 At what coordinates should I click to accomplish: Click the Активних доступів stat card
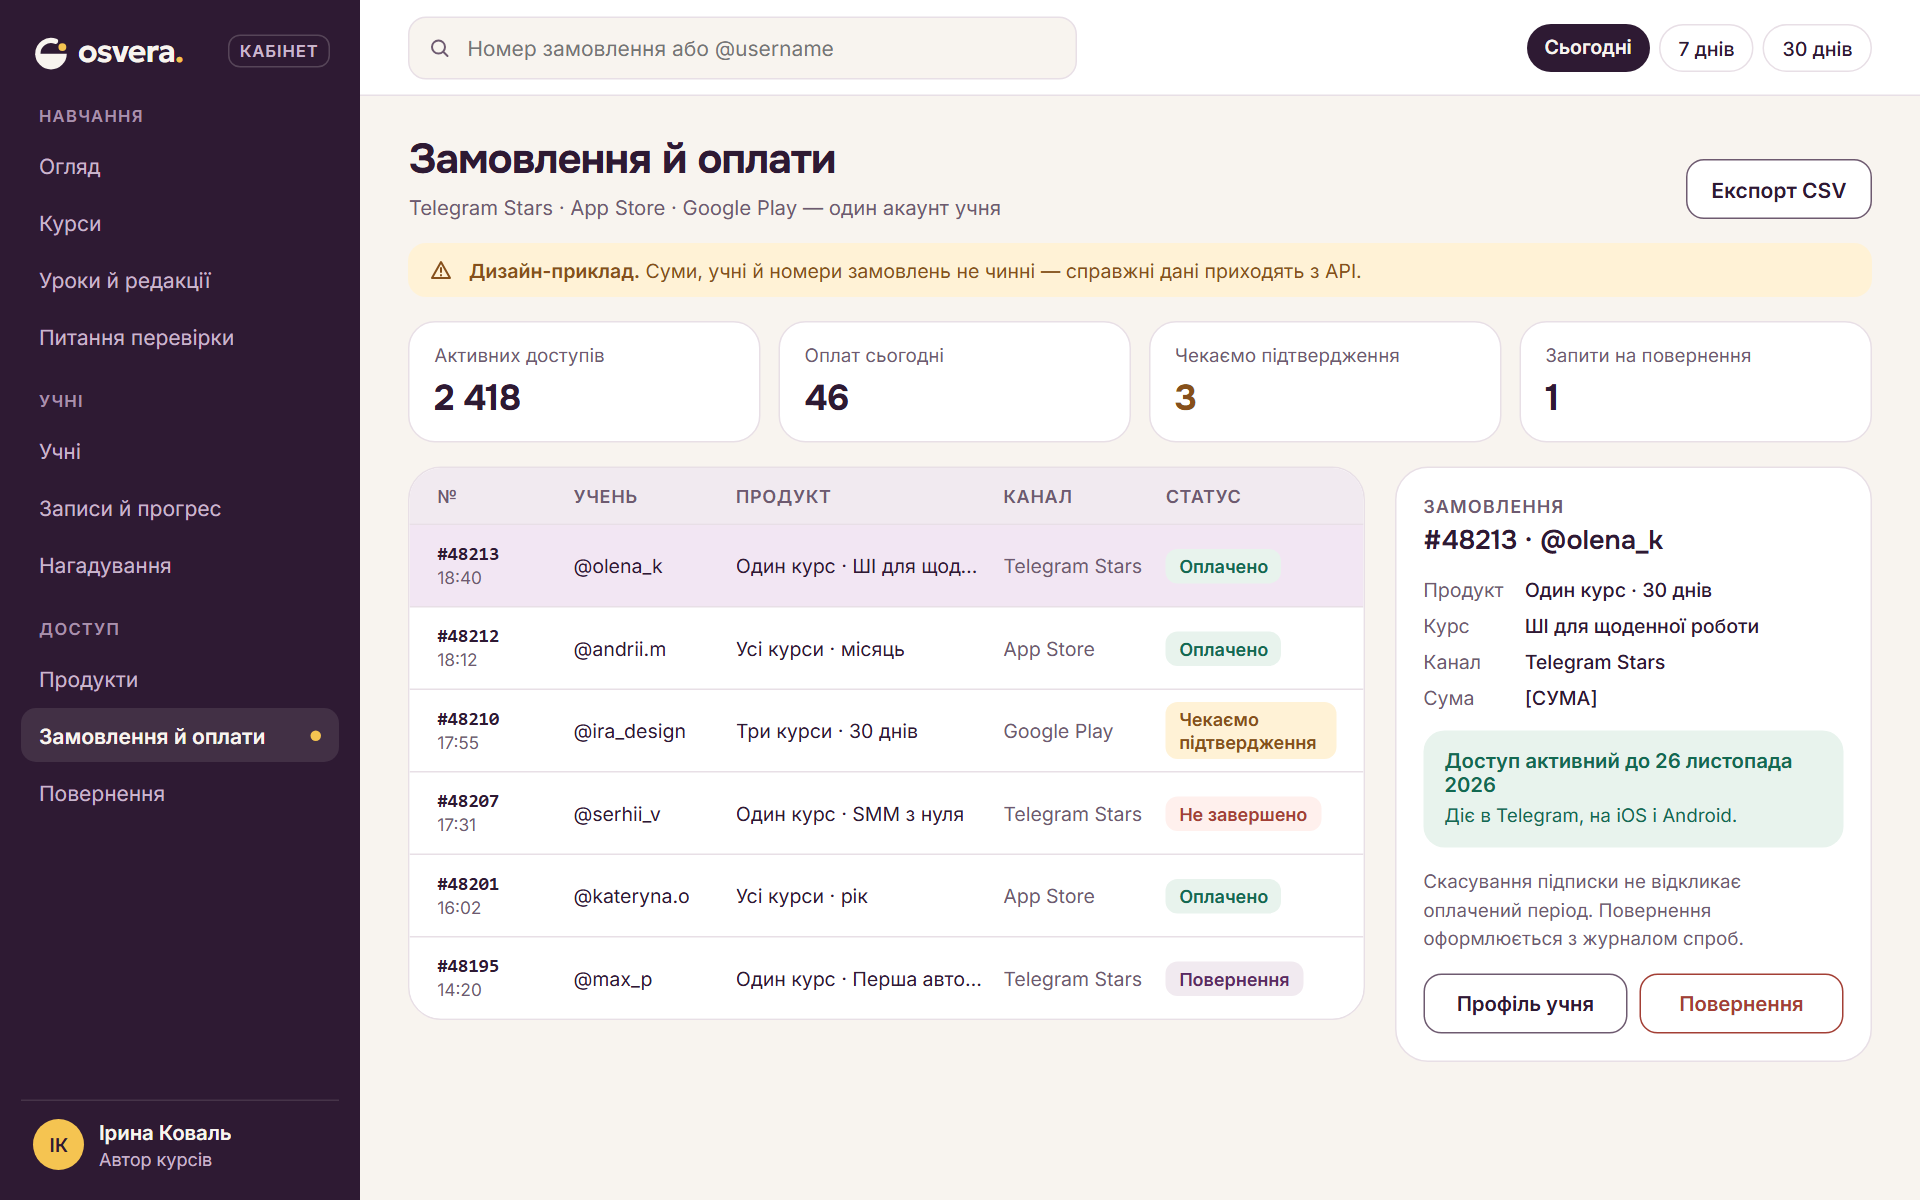[x=584, y=381]
